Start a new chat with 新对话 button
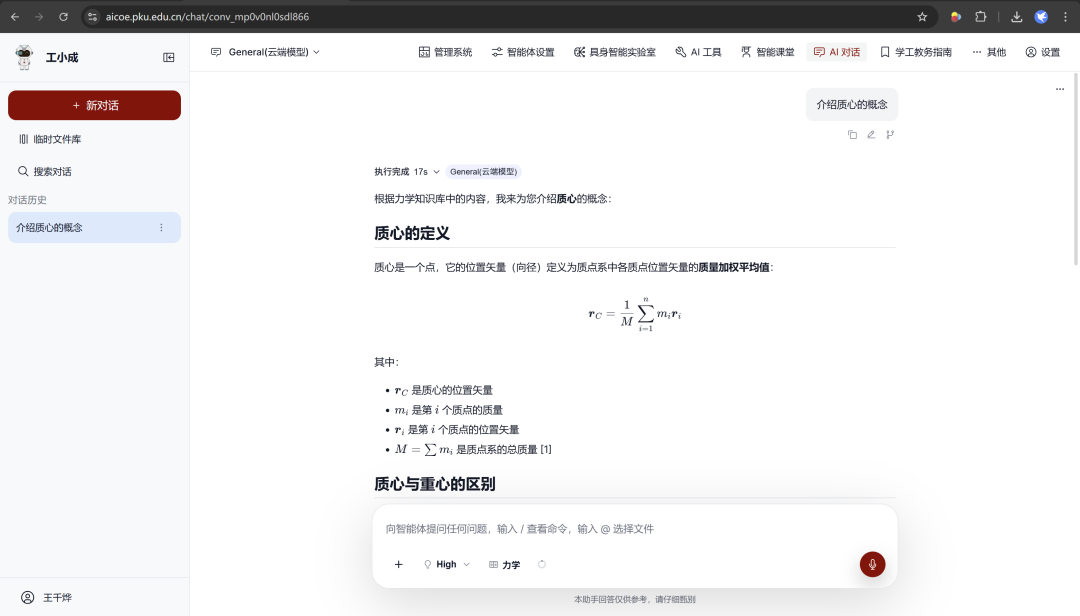Viewport: 1080px width, 616px height. [x=94, y=105]
